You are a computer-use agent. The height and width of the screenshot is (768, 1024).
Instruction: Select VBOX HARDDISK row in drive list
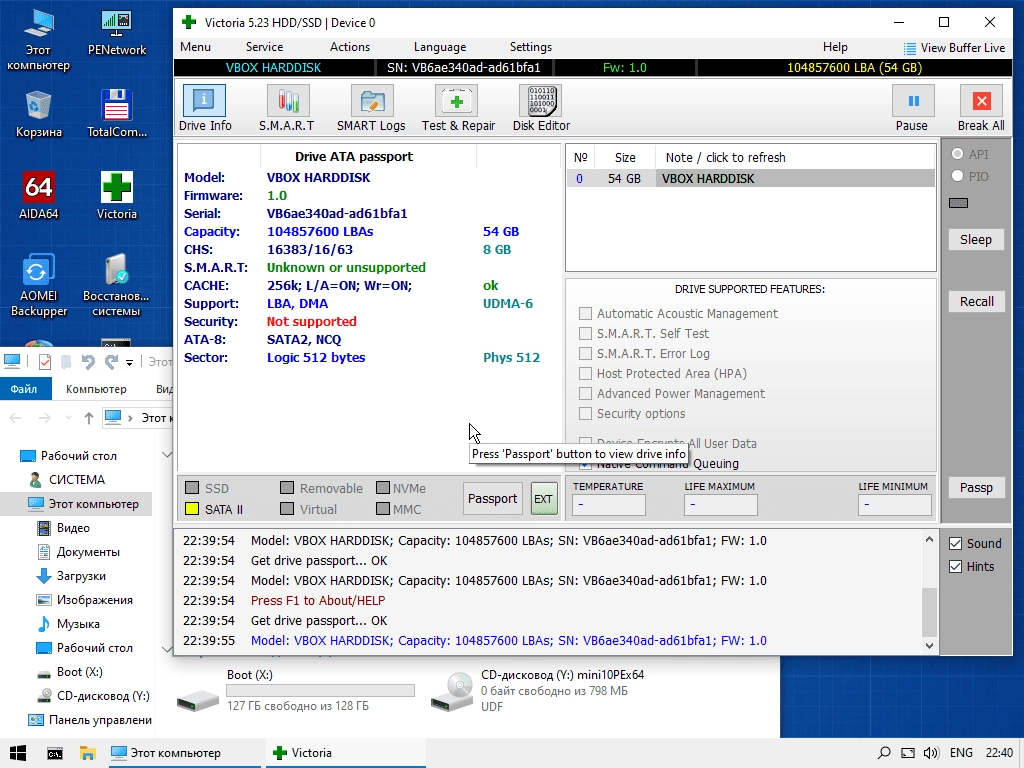point(751,178)
